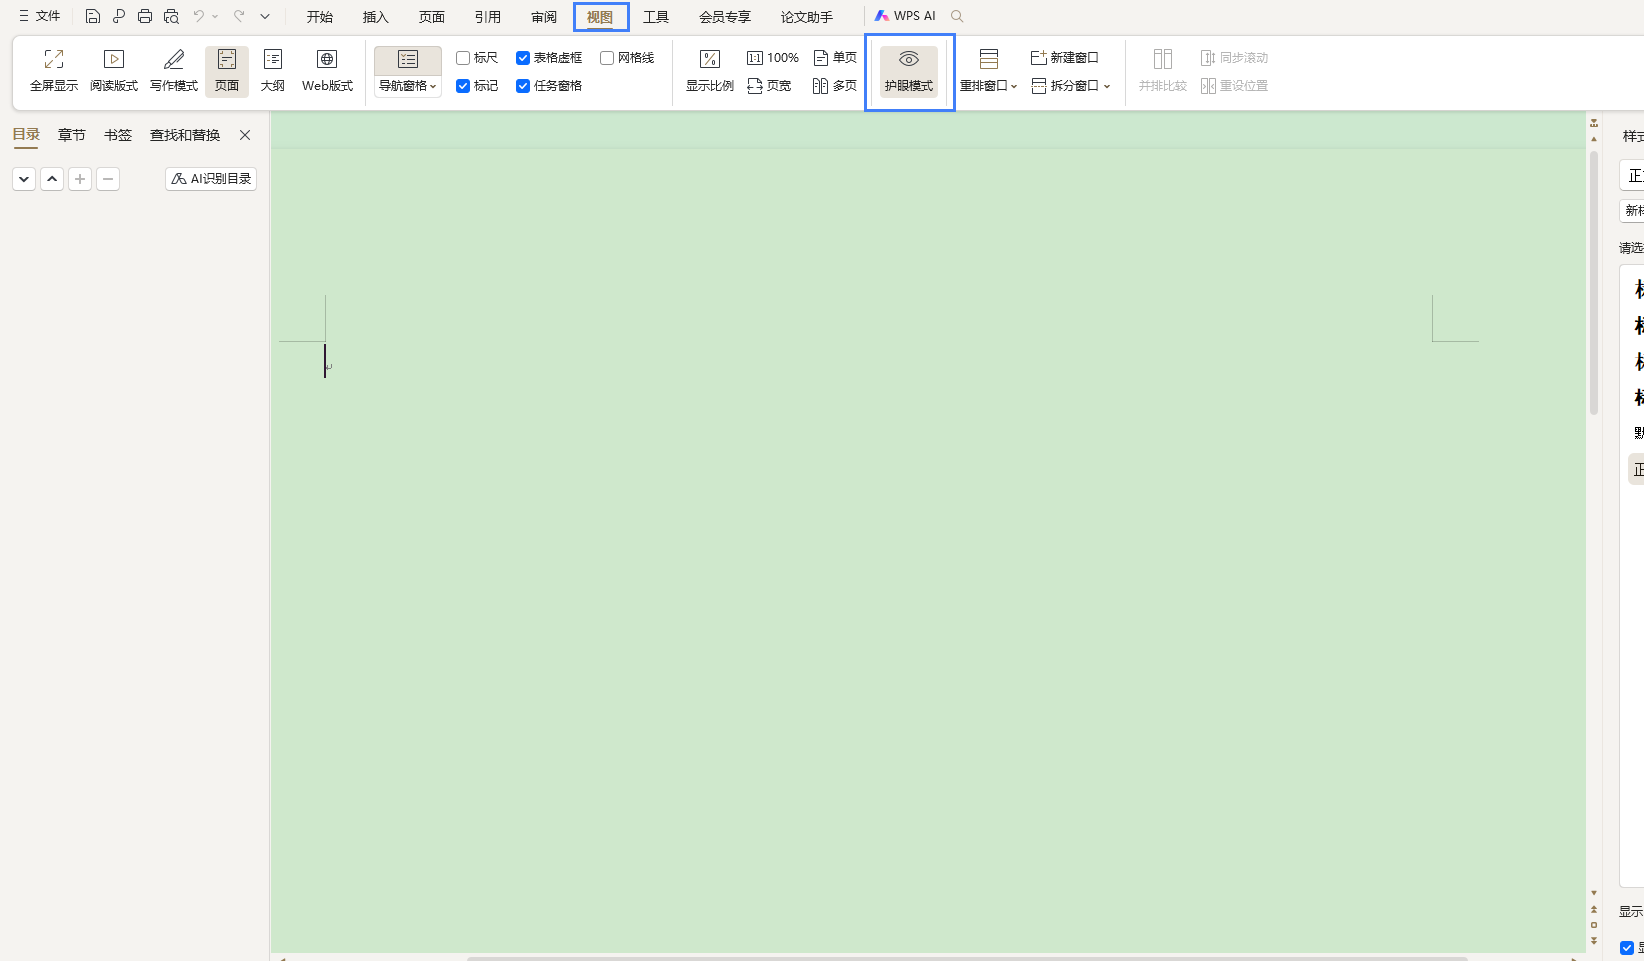This screenshot has height=961, width=1644.
Task: Open the 开始 tab
Action: (320, 17)
